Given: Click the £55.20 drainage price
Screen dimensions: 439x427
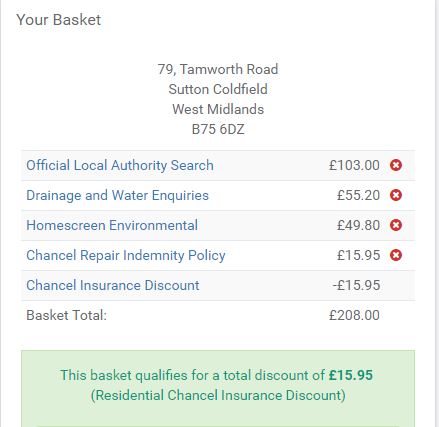Looking at the screenshot, I should [358, 195].
